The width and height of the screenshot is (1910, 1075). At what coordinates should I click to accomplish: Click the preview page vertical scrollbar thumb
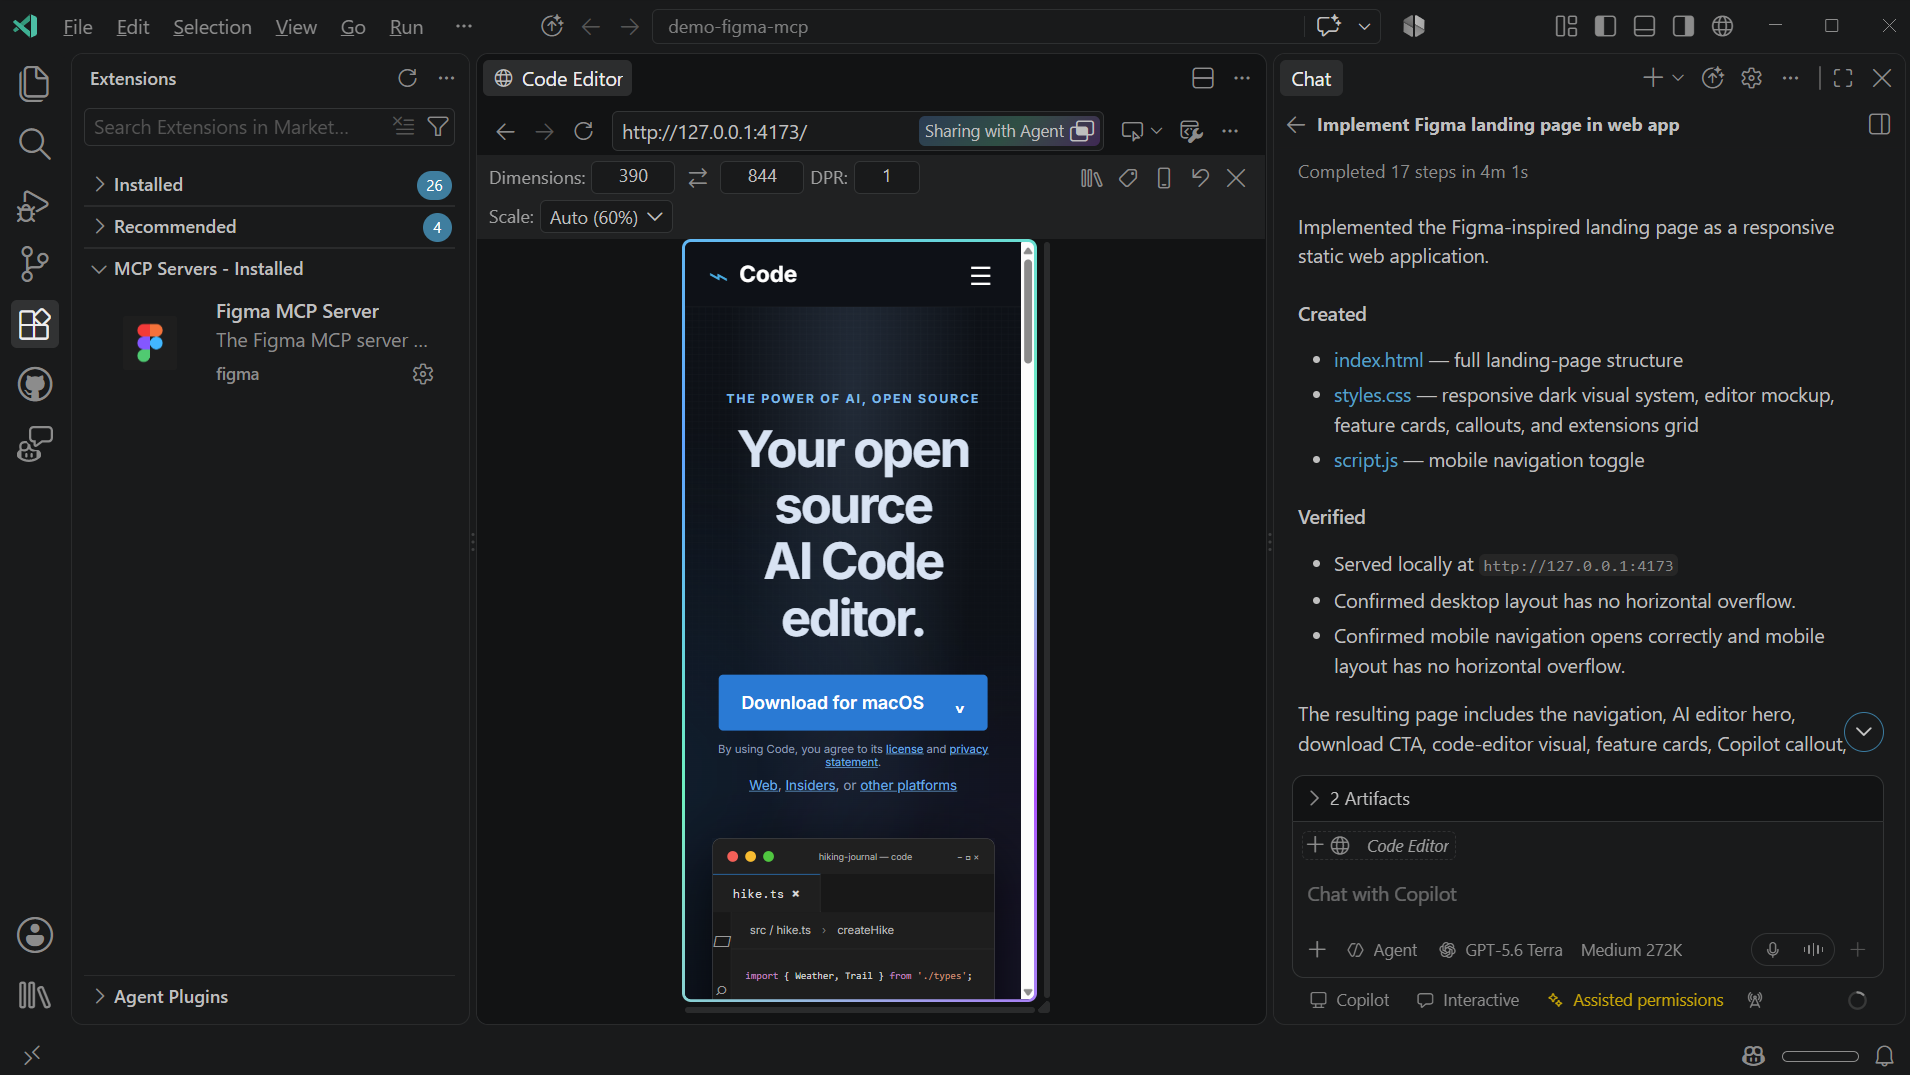coord(1027,310)
